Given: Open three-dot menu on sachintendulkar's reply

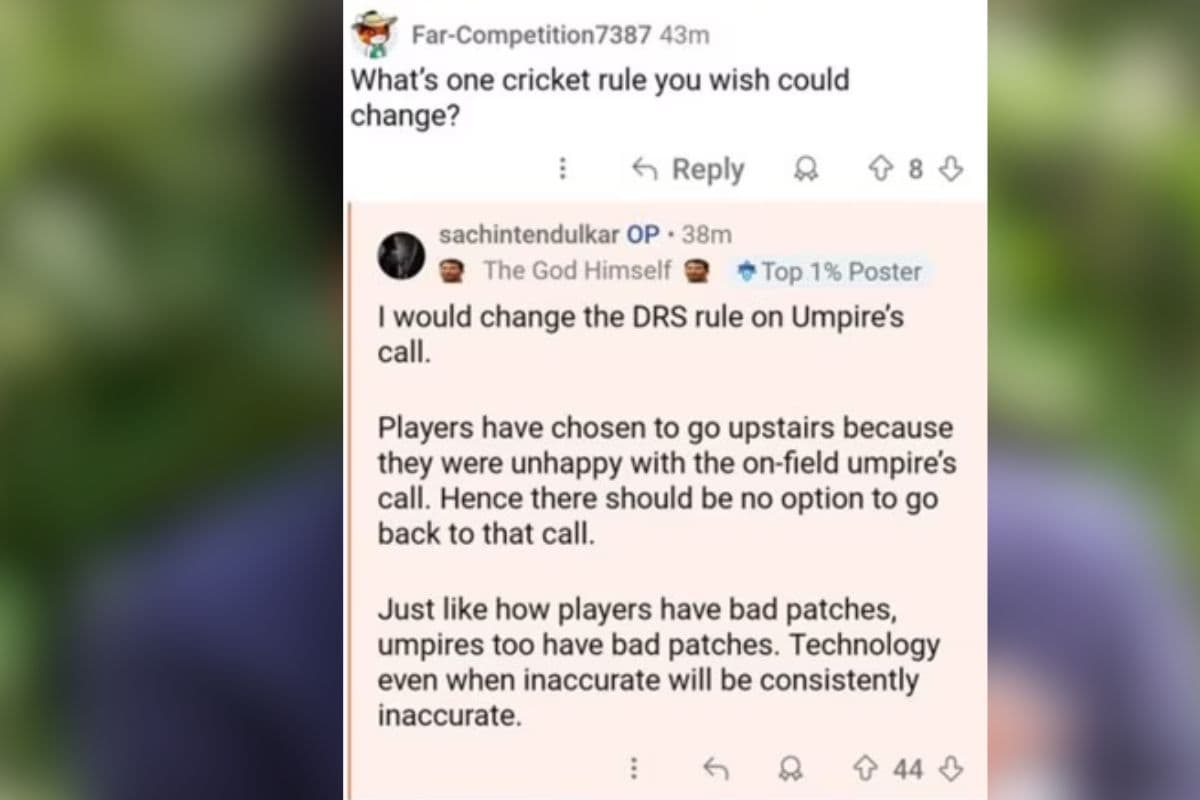Looking at the screenshot, I should (x=633, y=768).
